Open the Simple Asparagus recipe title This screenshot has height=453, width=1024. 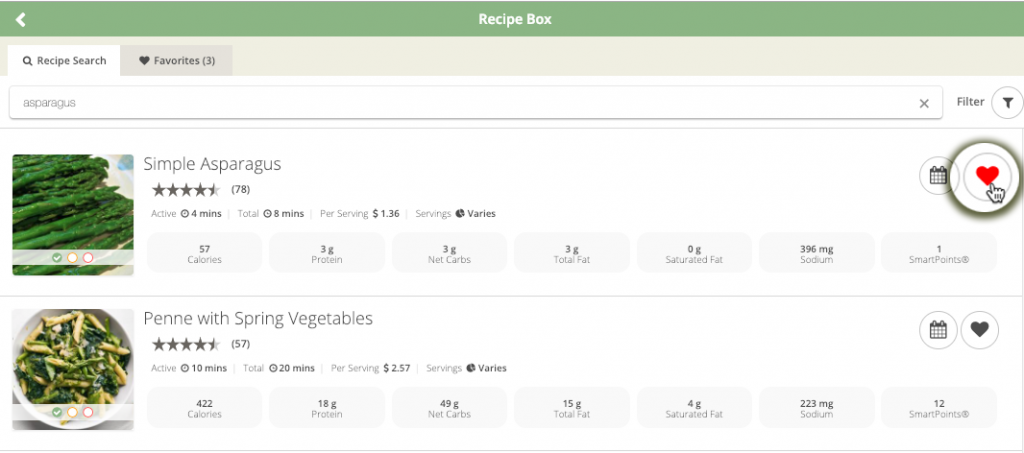[x=212, y=163]
